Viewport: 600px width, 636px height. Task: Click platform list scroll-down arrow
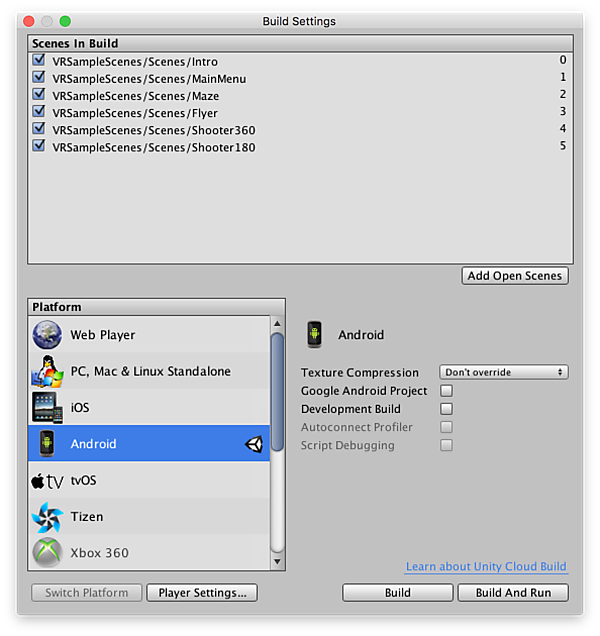(277, 562)
